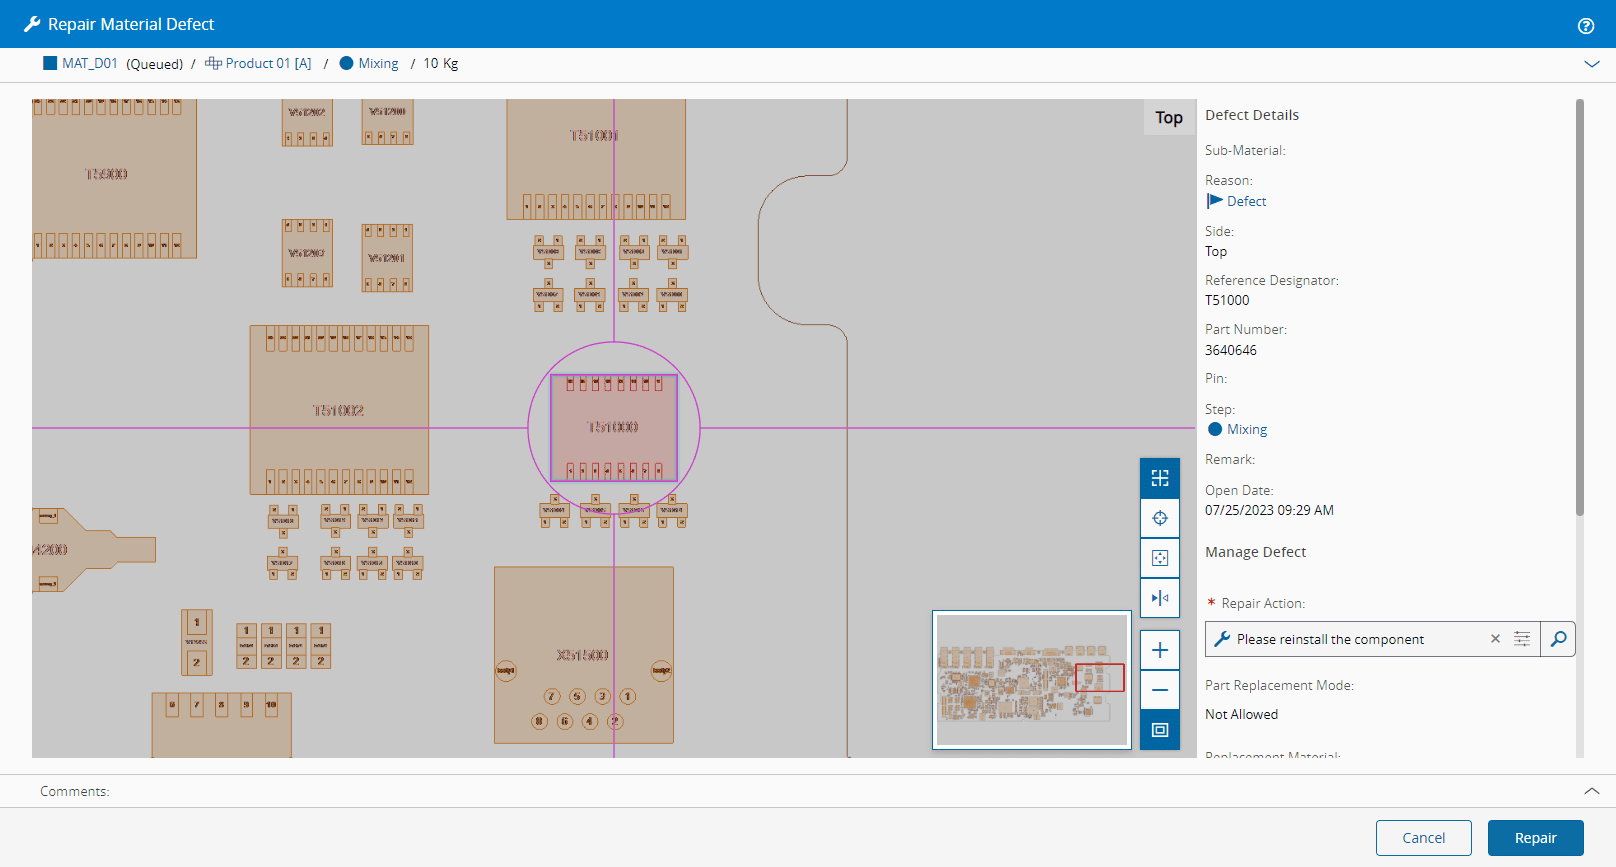Open the Repair Action filter options icon
1616x867 pixels.
click(x=1522, y=639)
